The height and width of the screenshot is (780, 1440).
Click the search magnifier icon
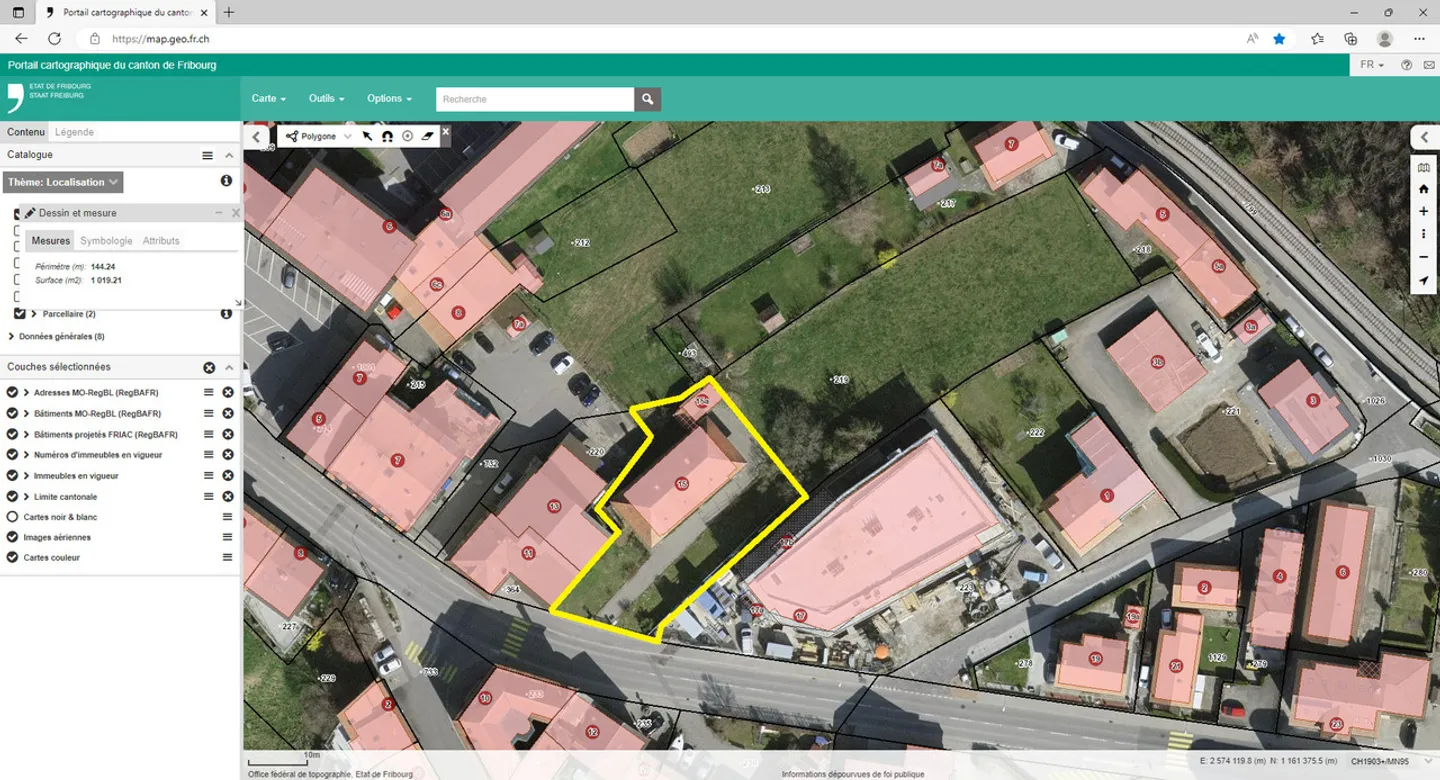pyautogui.click(x=646, y=98)
